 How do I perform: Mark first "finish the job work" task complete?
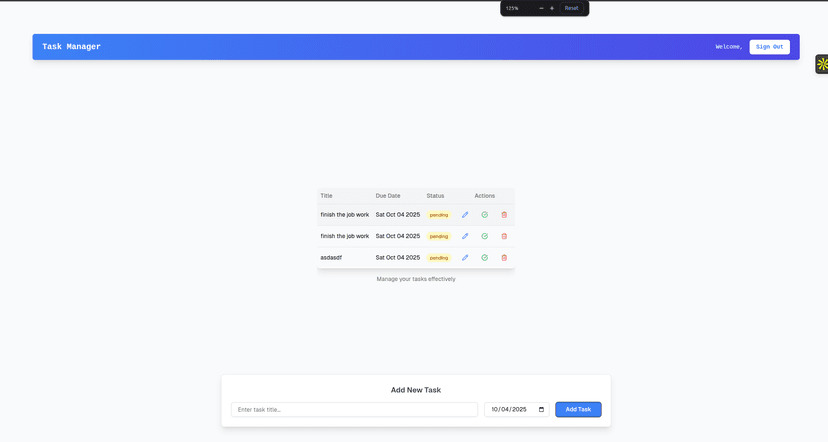pos(485,215)
